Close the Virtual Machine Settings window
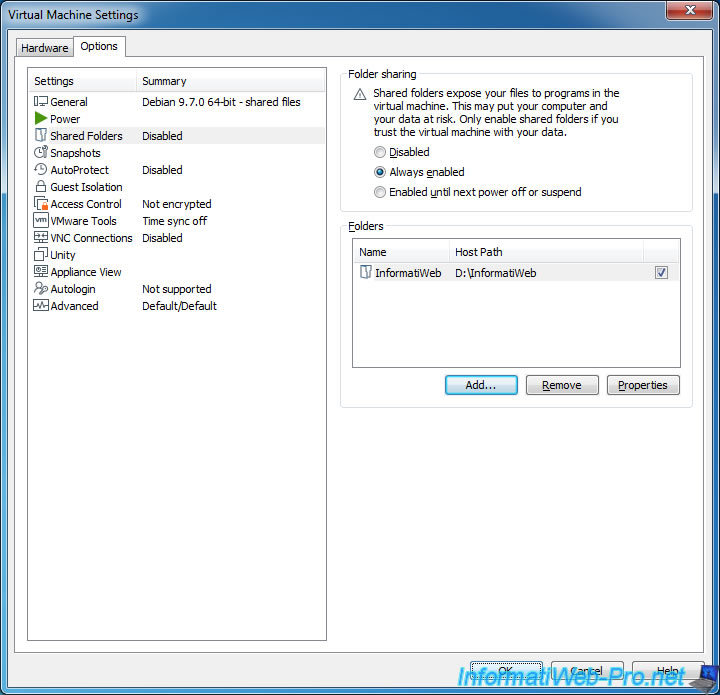The image size is (720, 695). pos(690,10)
